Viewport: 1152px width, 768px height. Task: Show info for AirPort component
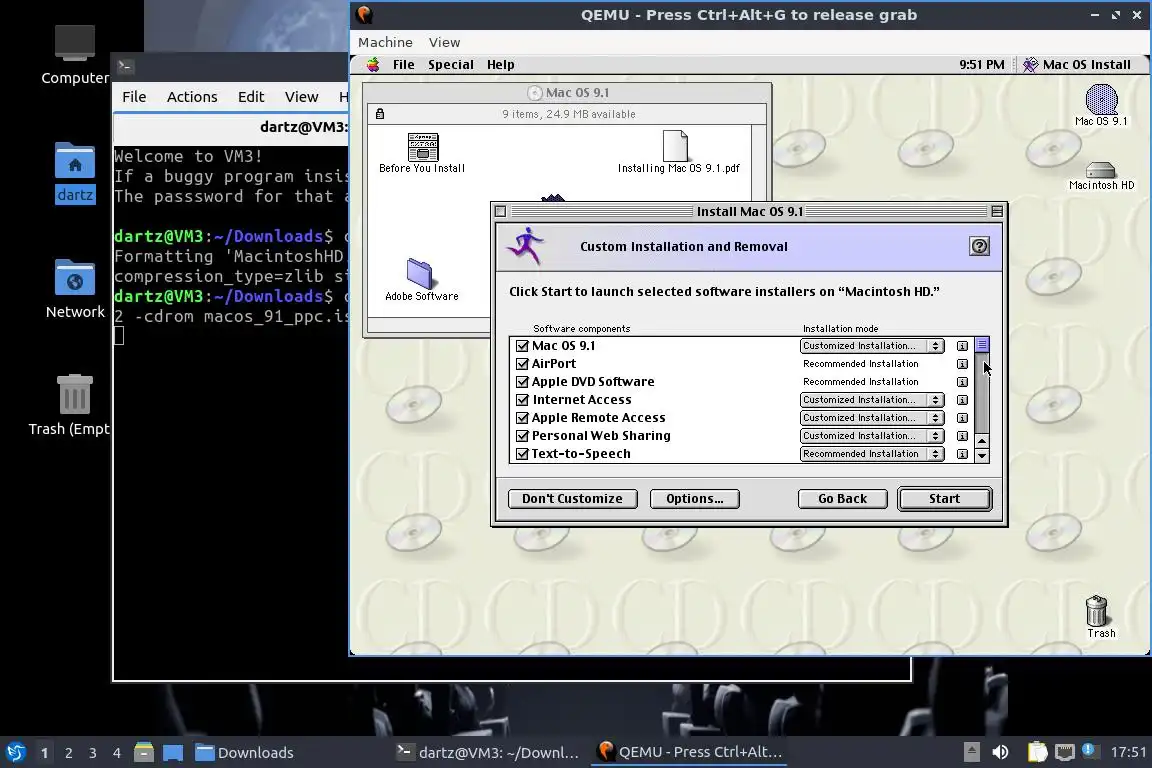tap(962, 364)
